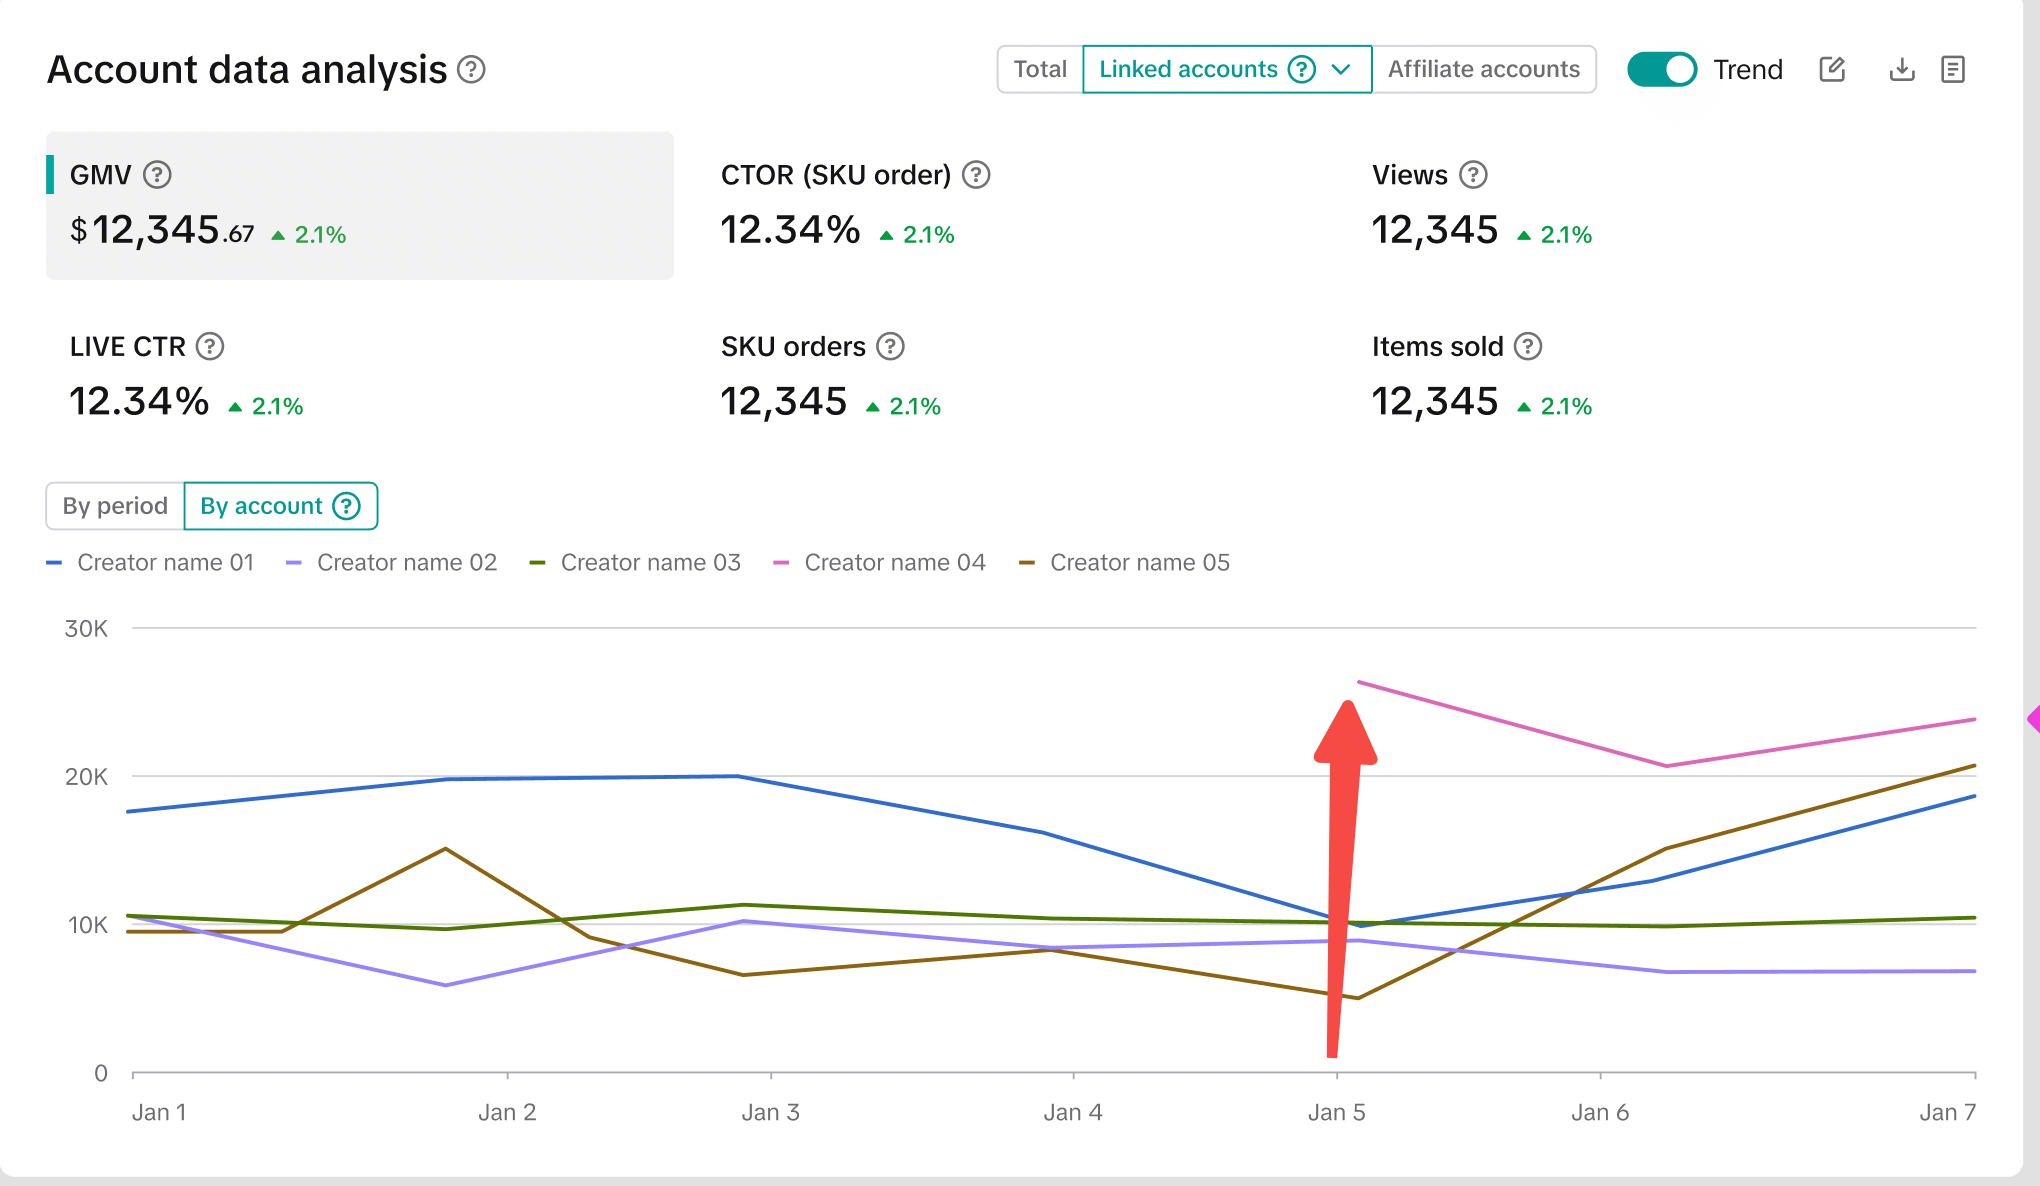Viewport: 2040px width, 1186px height.
Task: Hide Creator name 04 series in legend
Action: pyautogui.click(x=894, y=563)
